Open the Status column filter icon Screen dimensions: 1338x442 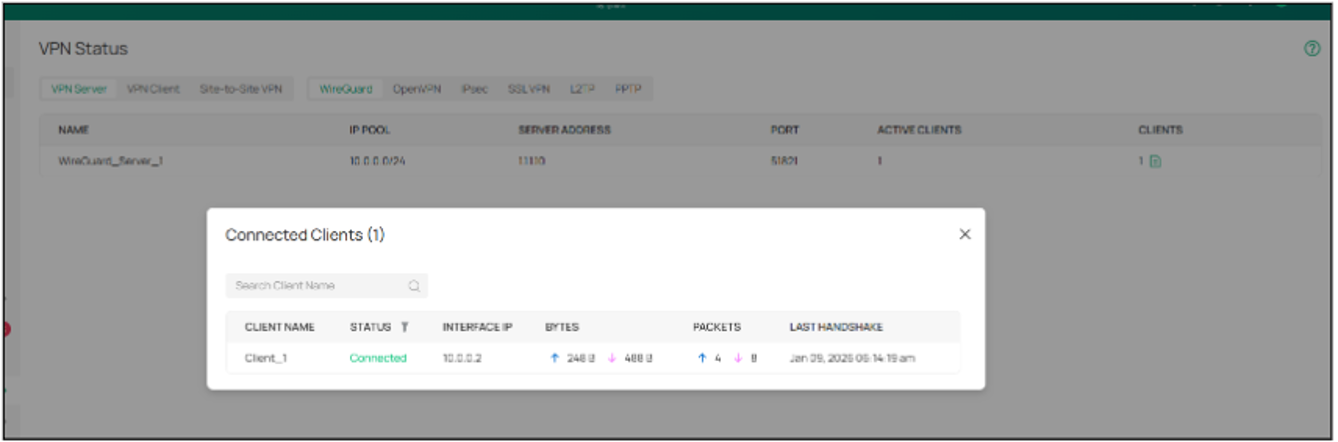click(x=404, y=327)
